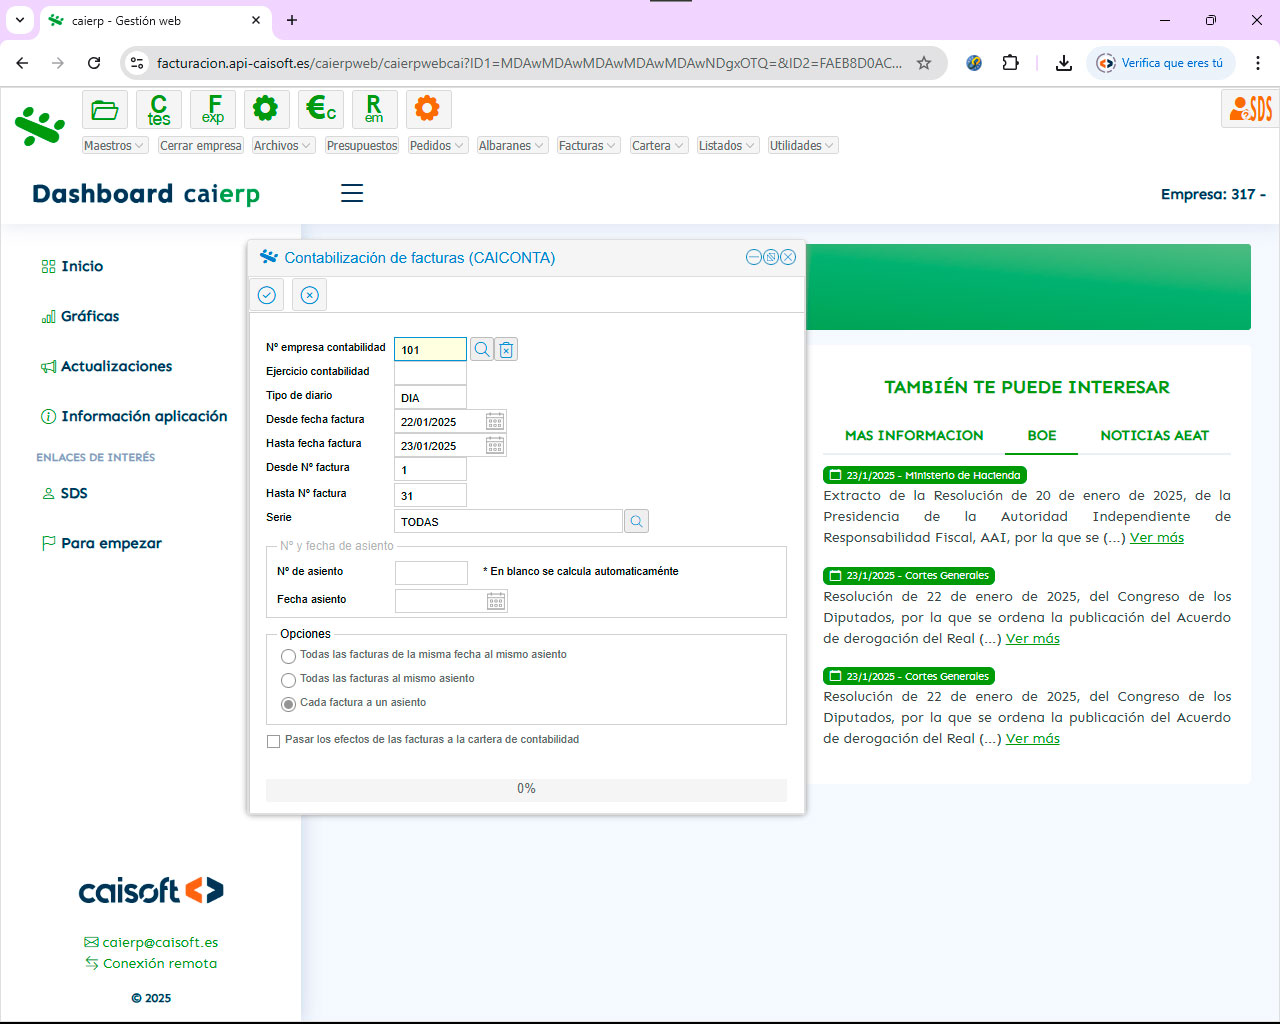Click the Conexión remota link
This screenshot has height=1024, width=1280.
coord(151,963)
